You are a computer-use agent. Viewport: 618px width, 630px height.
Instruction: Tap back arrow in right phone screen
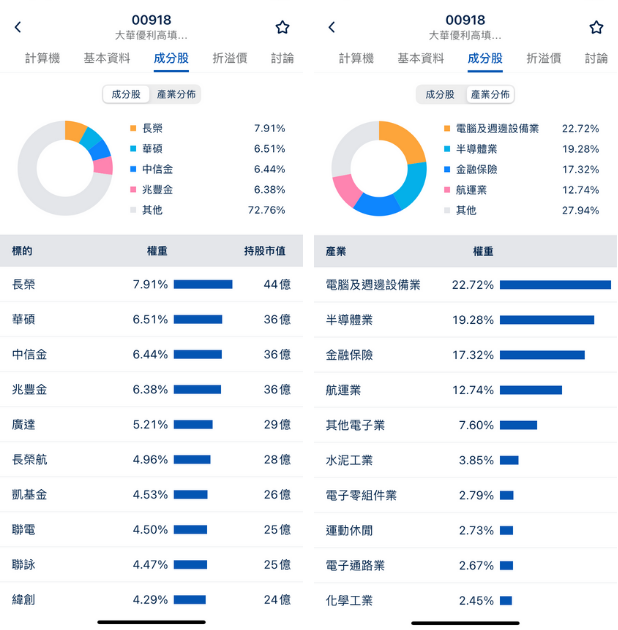tap(332, 27)
